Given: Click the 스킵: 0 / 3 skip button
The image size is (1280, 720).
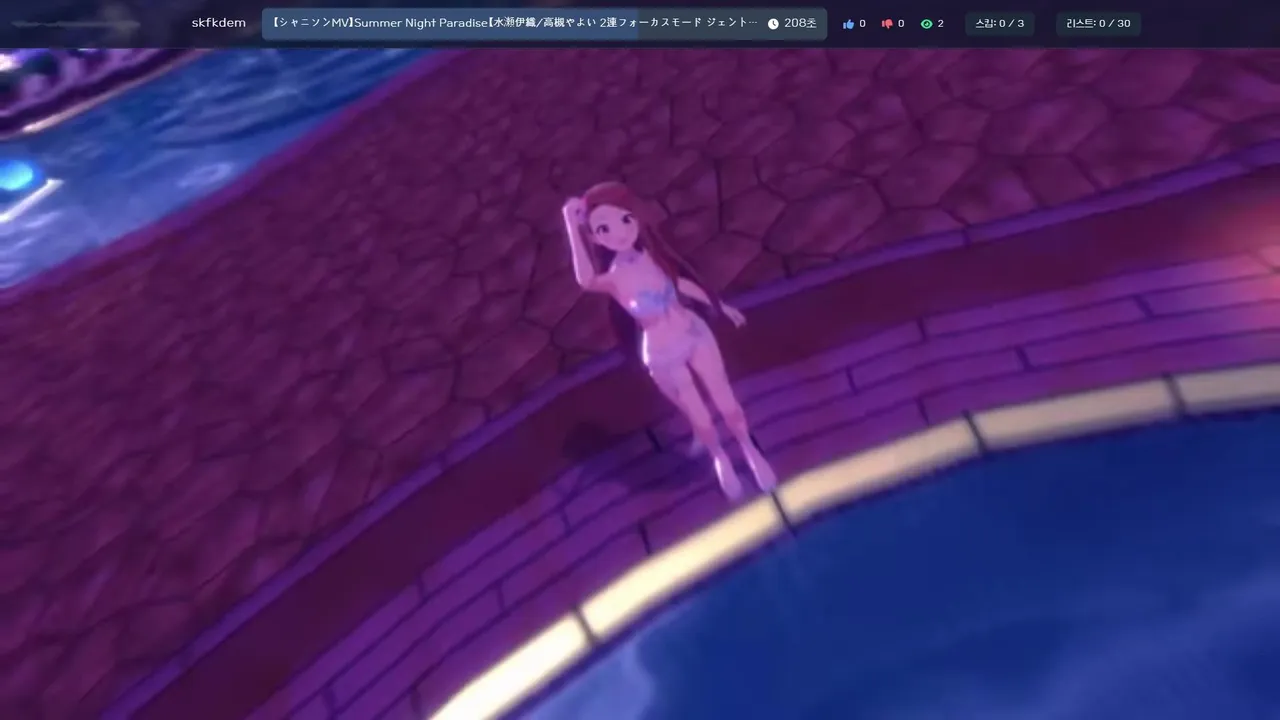Looking at the screenshot, I should (1000, 24).
